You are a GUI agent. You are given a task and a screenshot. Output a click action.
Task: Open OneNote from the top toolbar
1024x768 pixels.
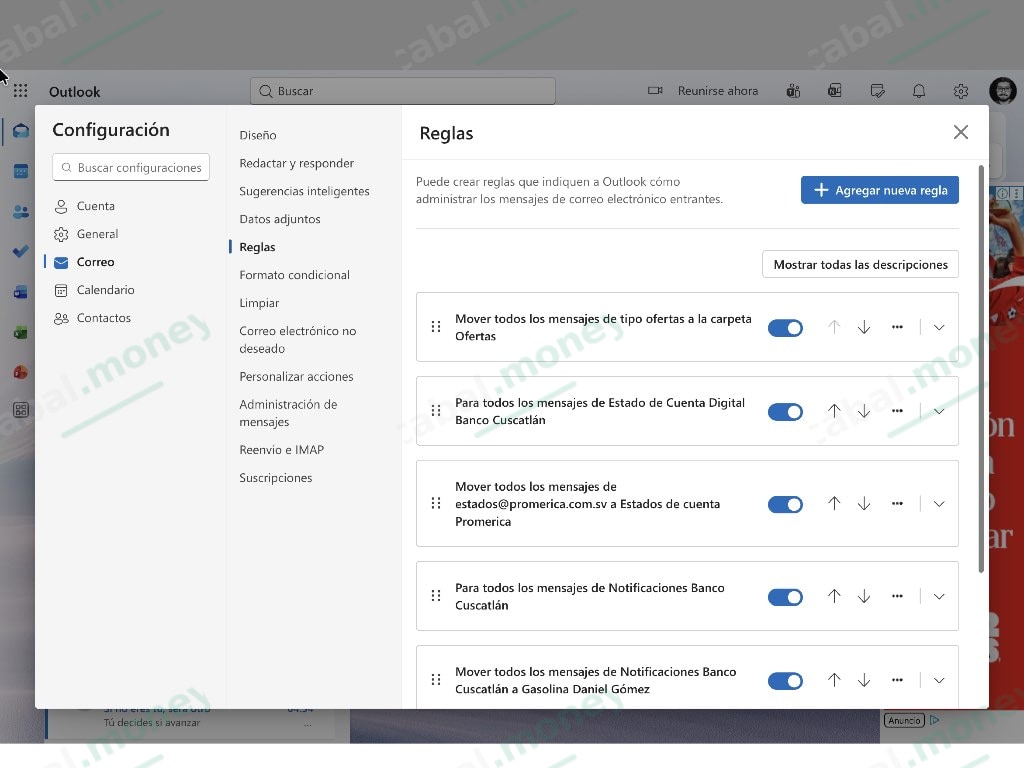[834, 90]
